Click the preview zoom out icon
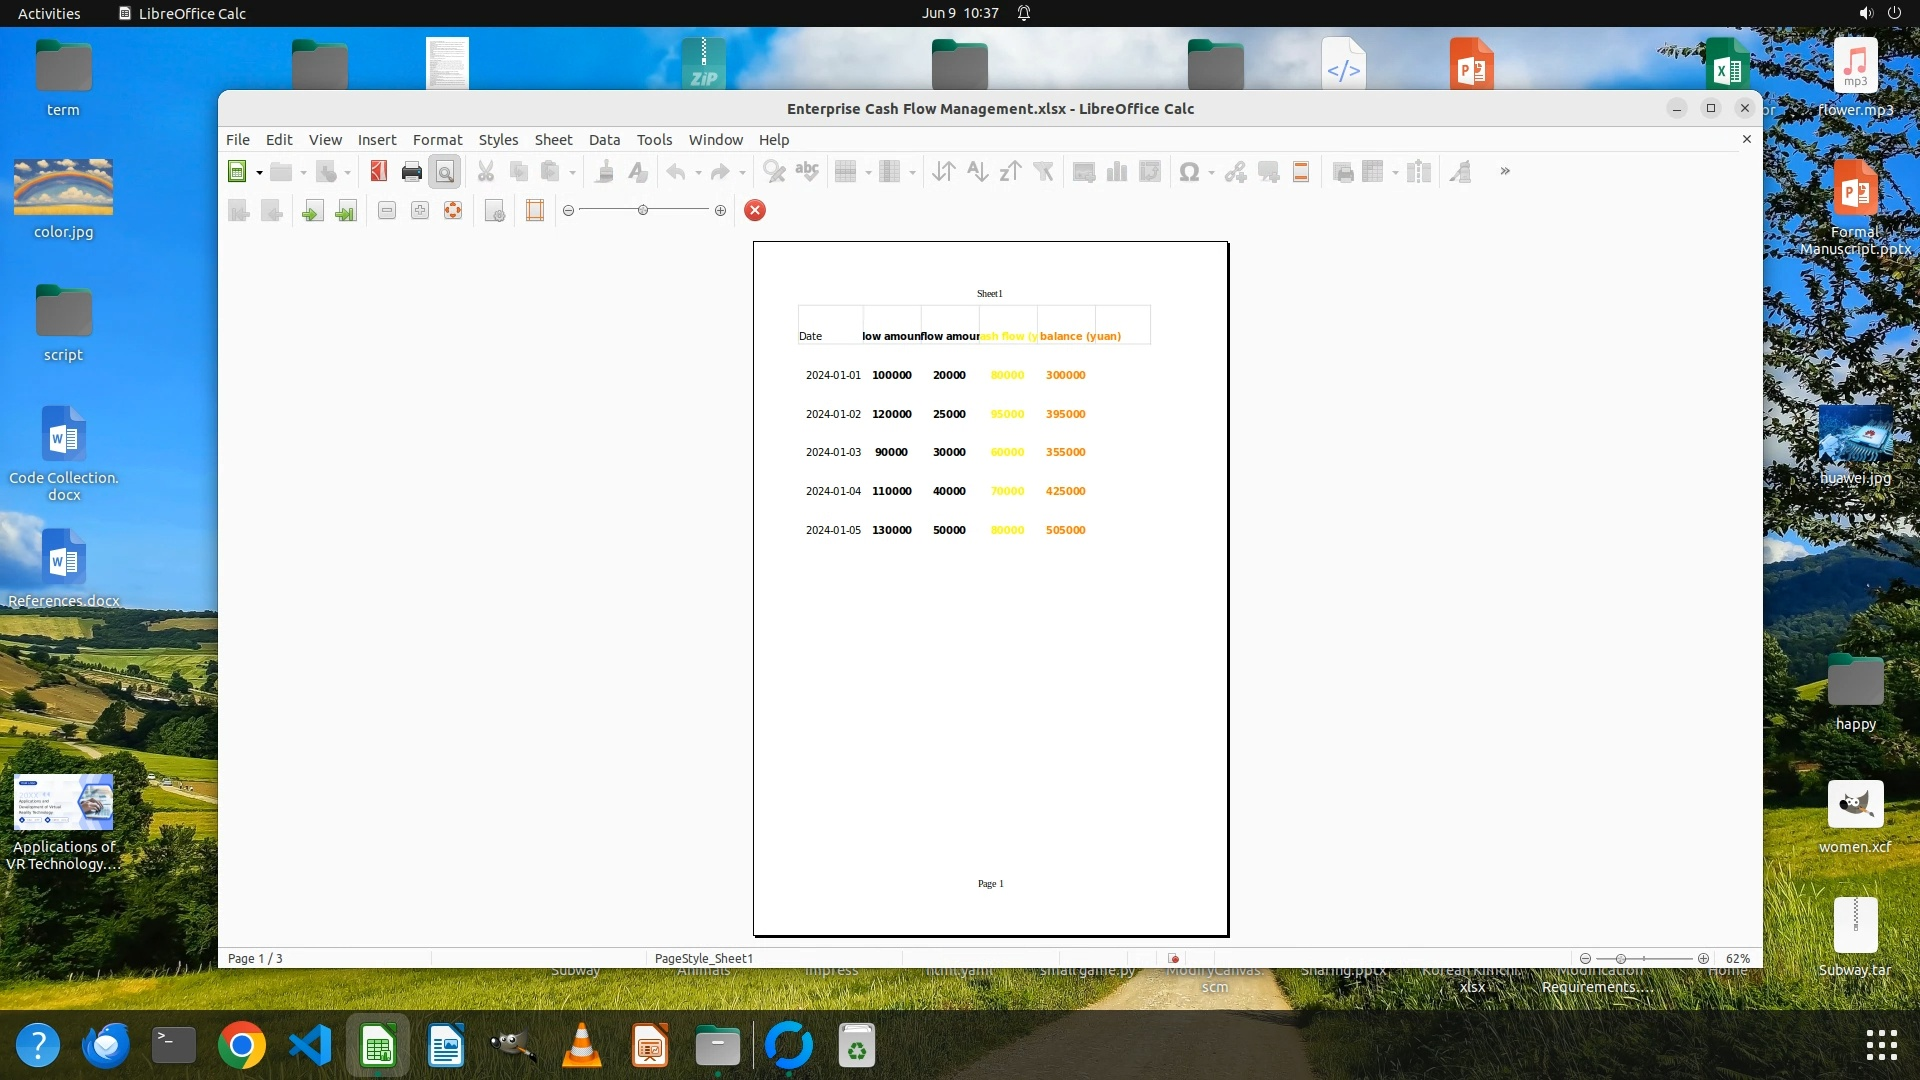1920x1080 pixels. 387,211
